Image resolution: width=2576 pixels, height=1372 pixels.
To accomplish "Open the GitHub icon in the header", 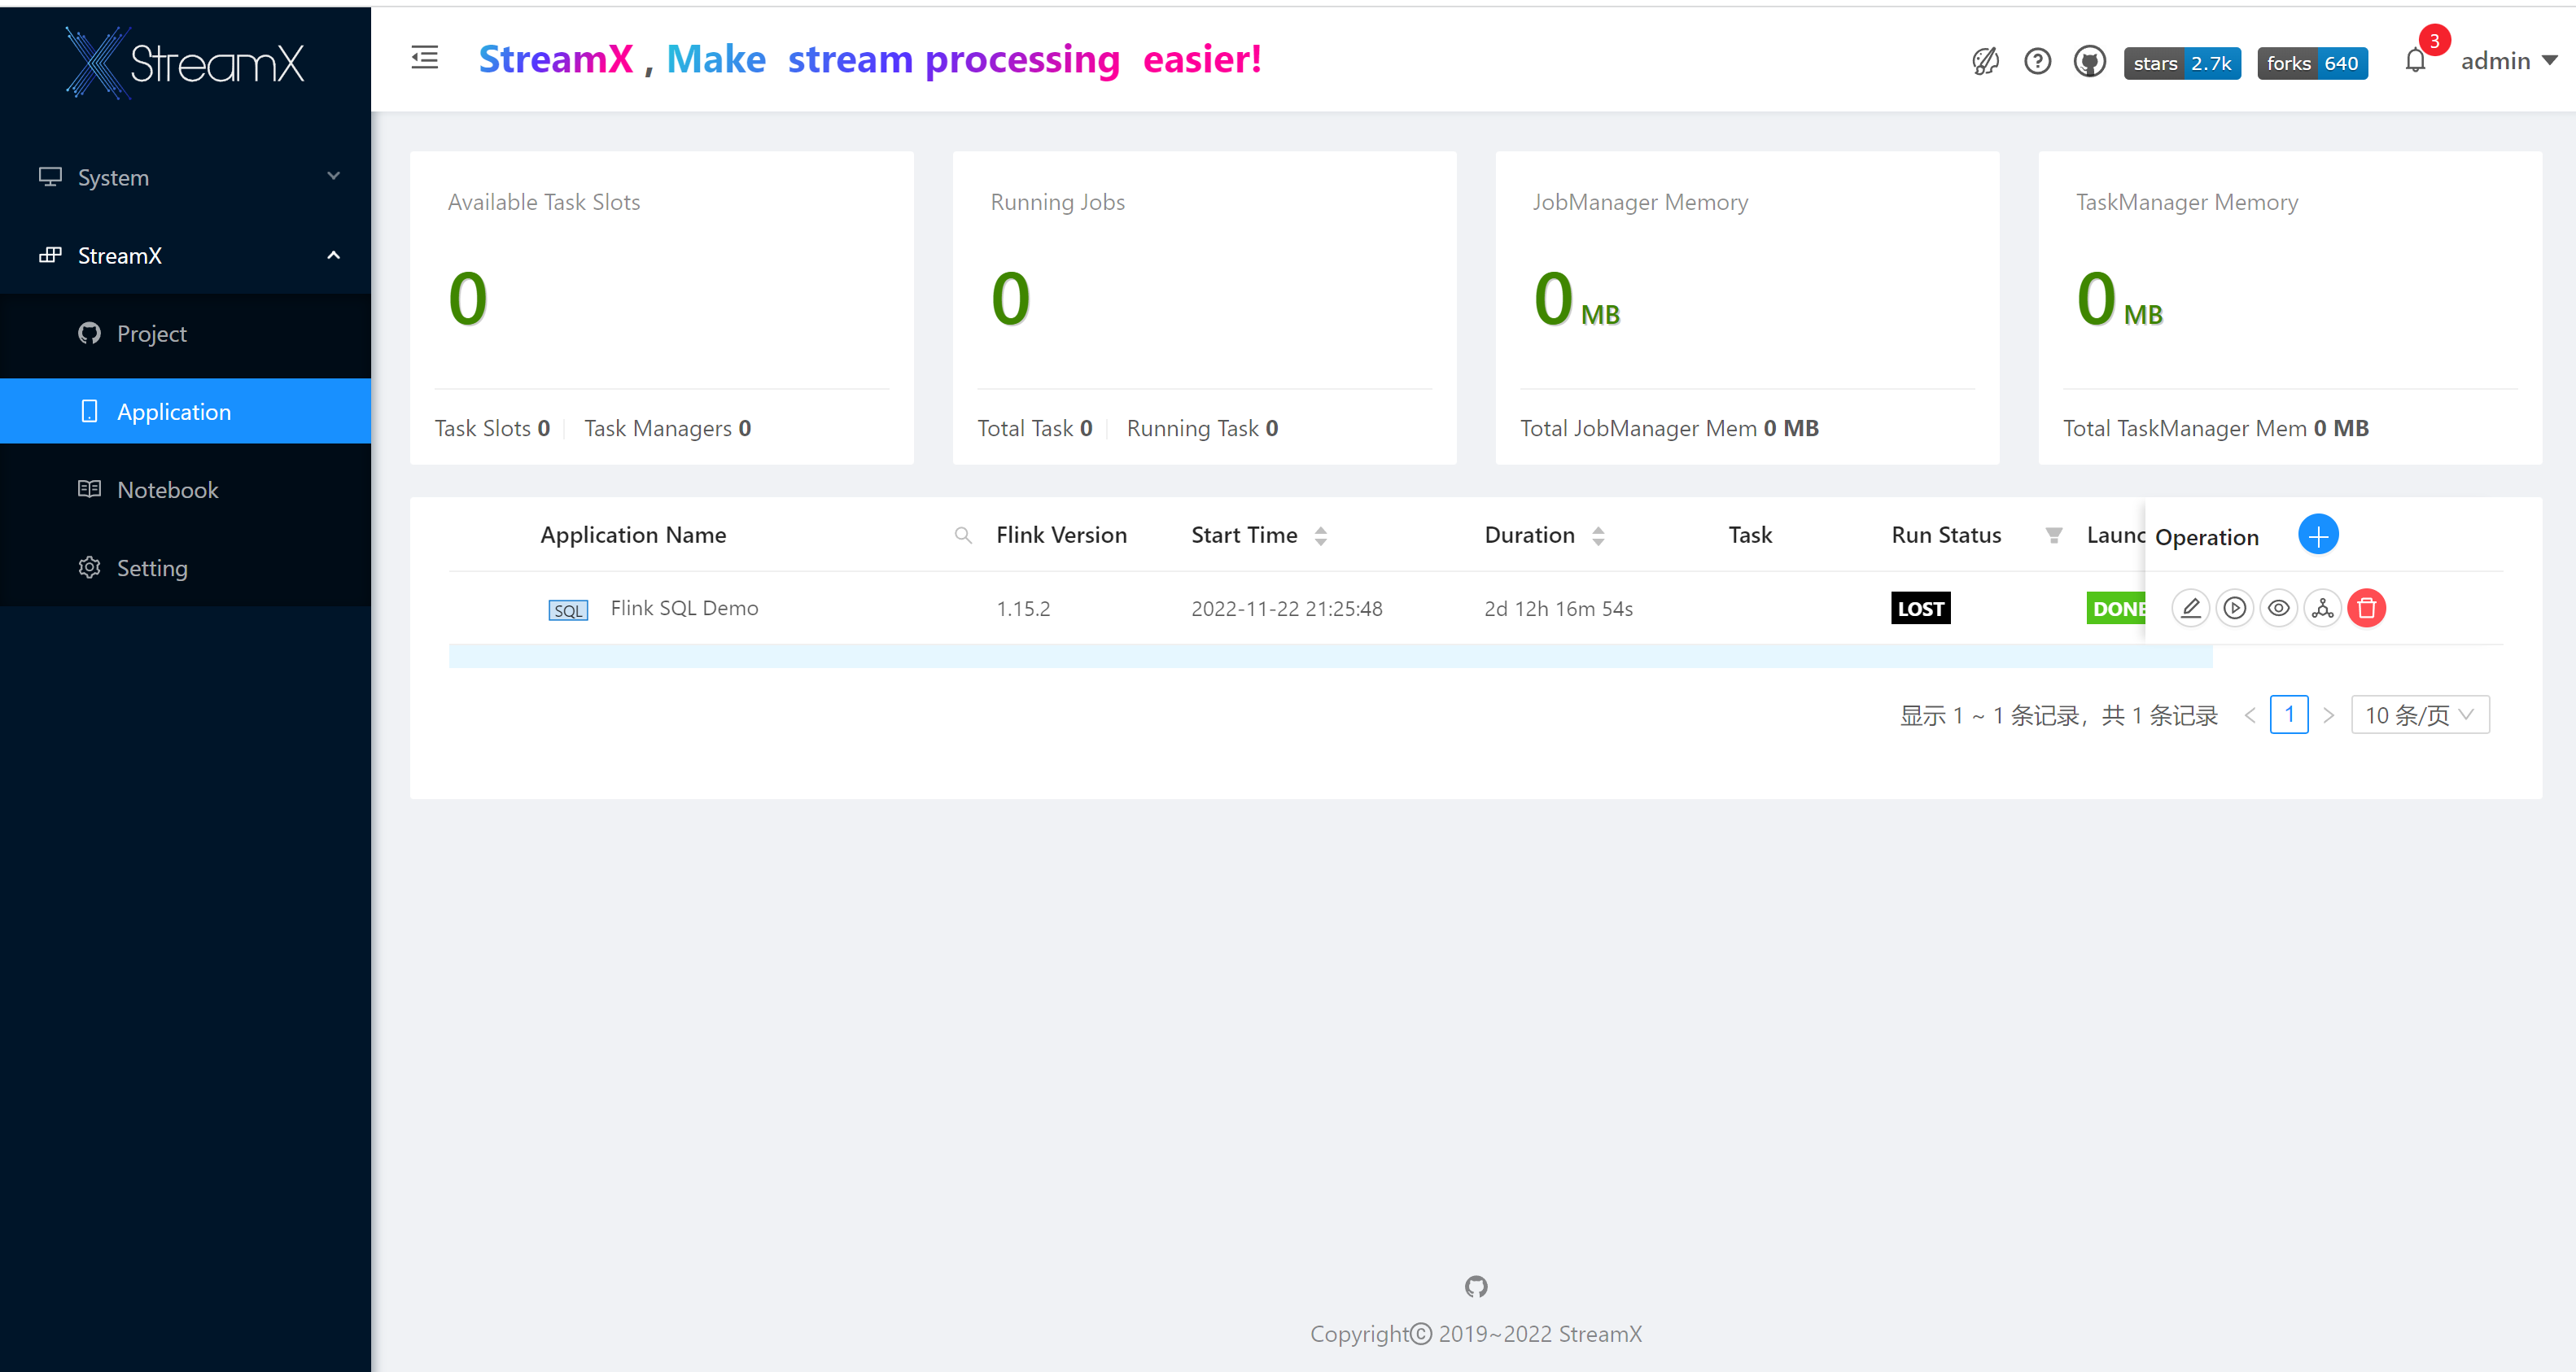I will point(2089,62).
